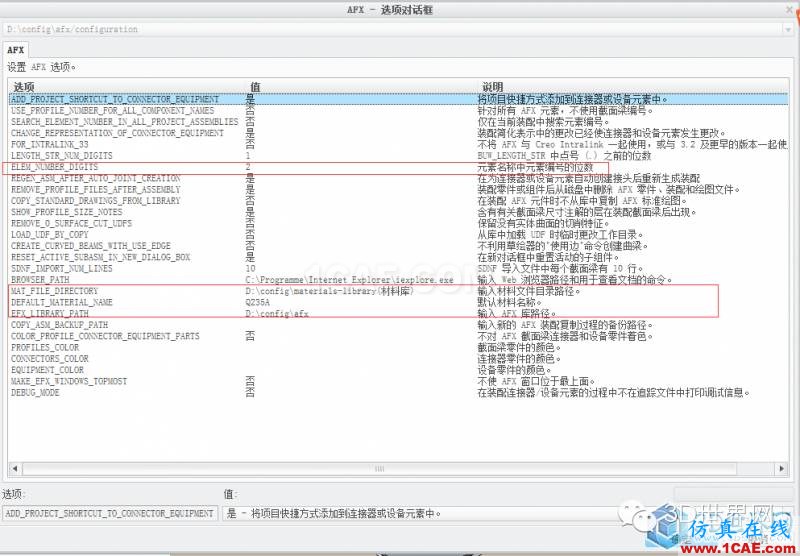This screenshot has height=556, width=800.
Task: Select SEARCH_ELEMENT_NUMBER_IN_ALL_PROJECT_ASSEMBLIES option
Action: point(124,122)
